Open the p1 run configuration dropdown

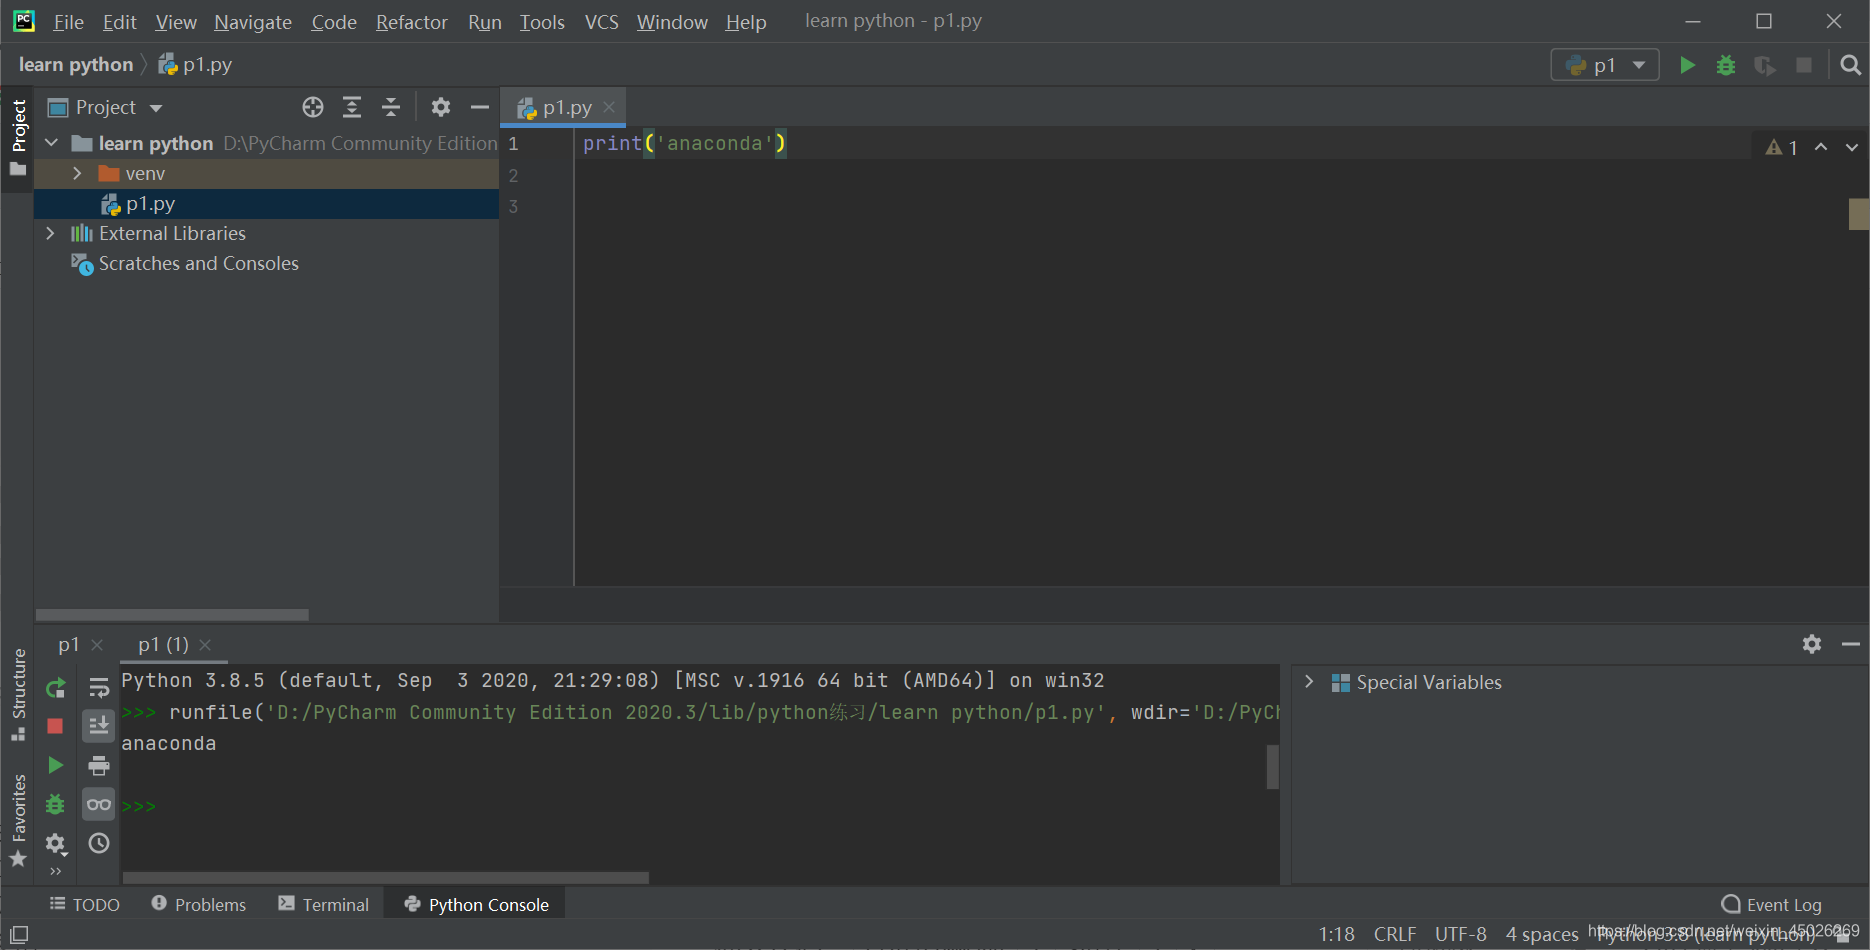1605,65
